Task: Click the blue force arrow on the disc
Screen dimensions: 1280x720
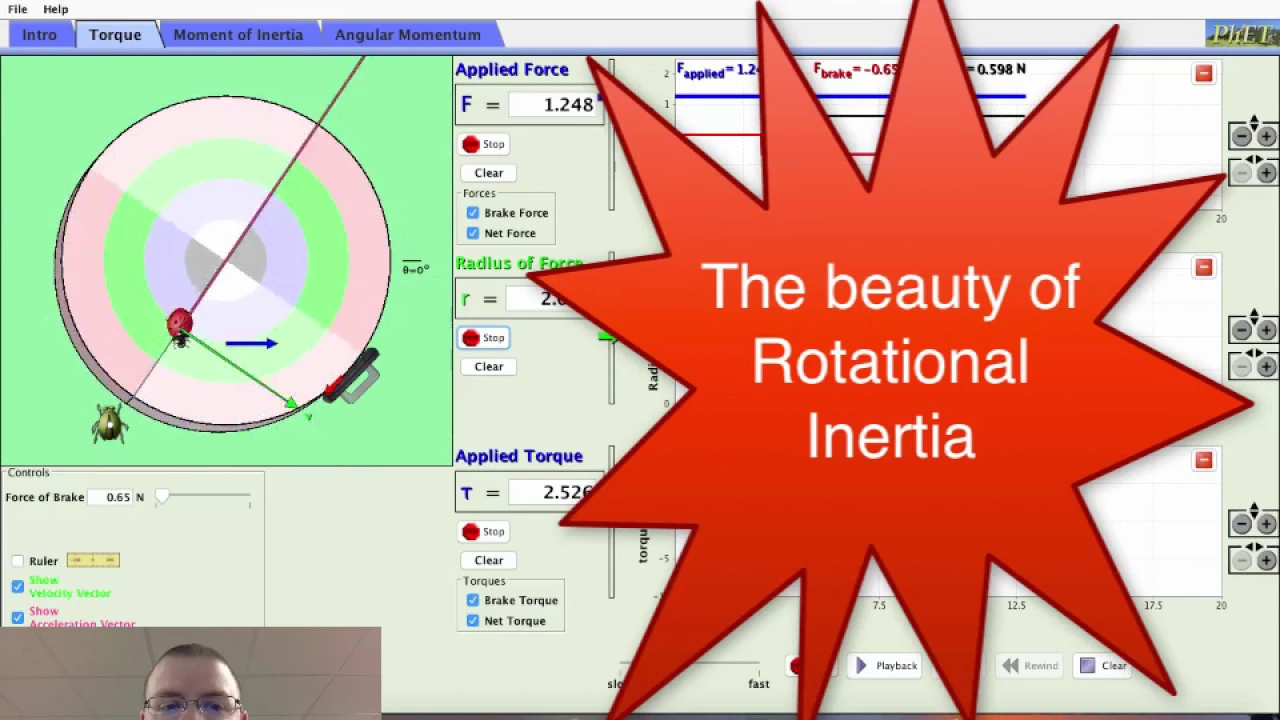Action: coord(251,344)
